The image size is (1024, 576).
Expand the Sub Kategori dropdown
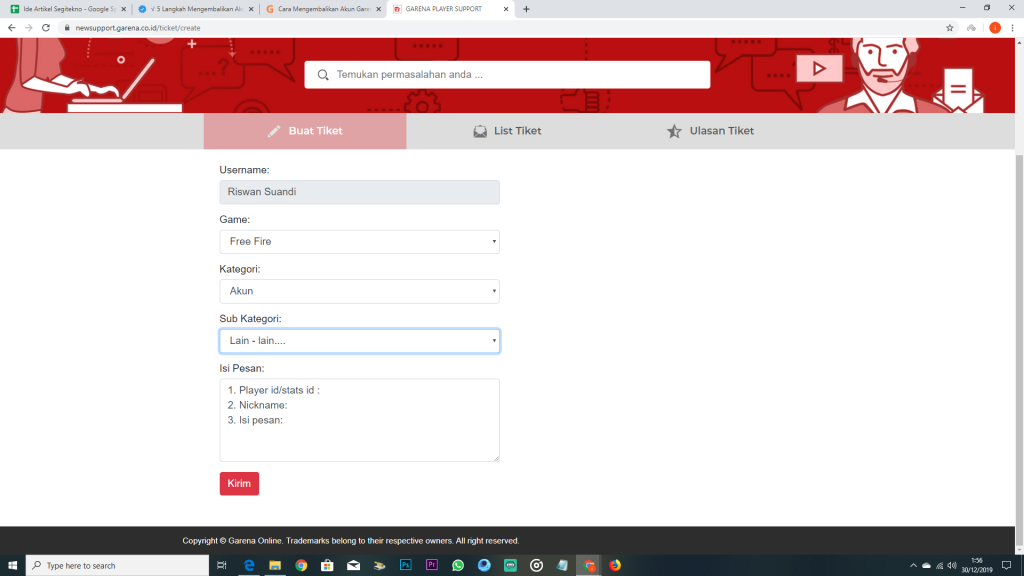(359, 341)
